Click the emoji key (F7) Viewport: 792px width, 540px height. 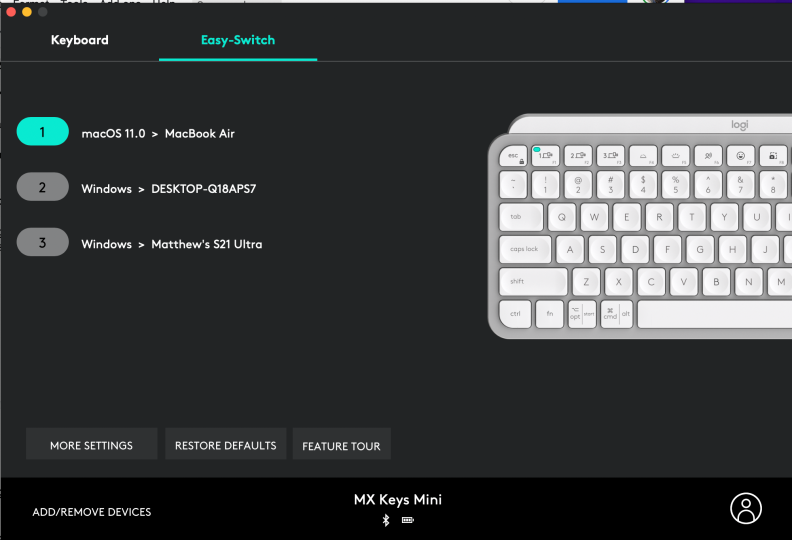740,156
